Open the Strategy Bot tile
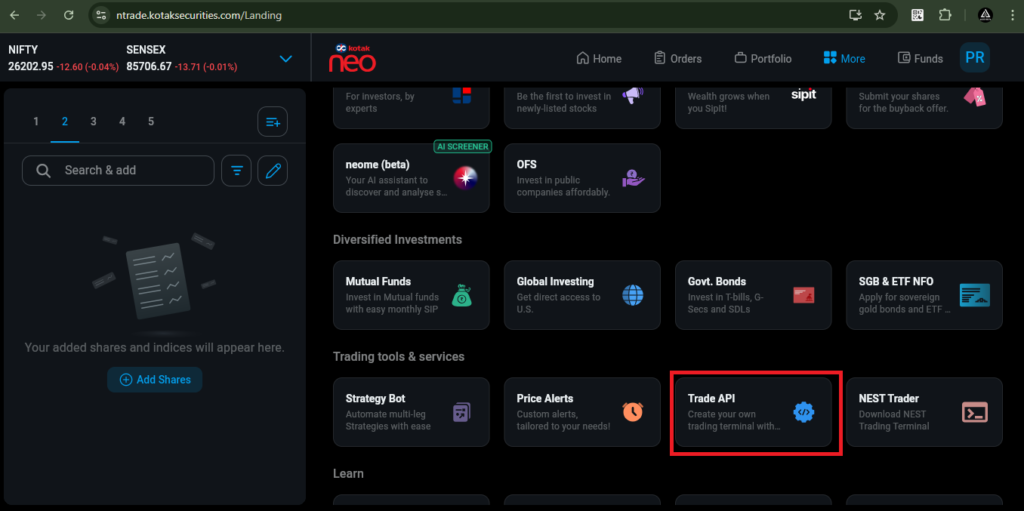This screenshot has height=511, width=1024. click(x=411, y=411)
